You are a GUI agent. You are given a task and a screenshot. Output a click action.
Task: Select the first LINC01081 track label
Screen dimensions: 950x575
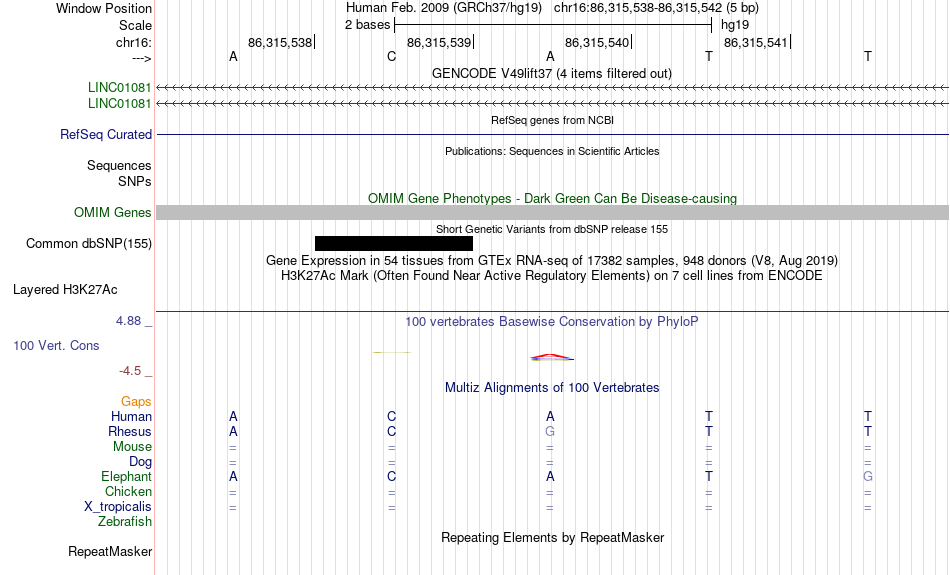pos(119,87)
